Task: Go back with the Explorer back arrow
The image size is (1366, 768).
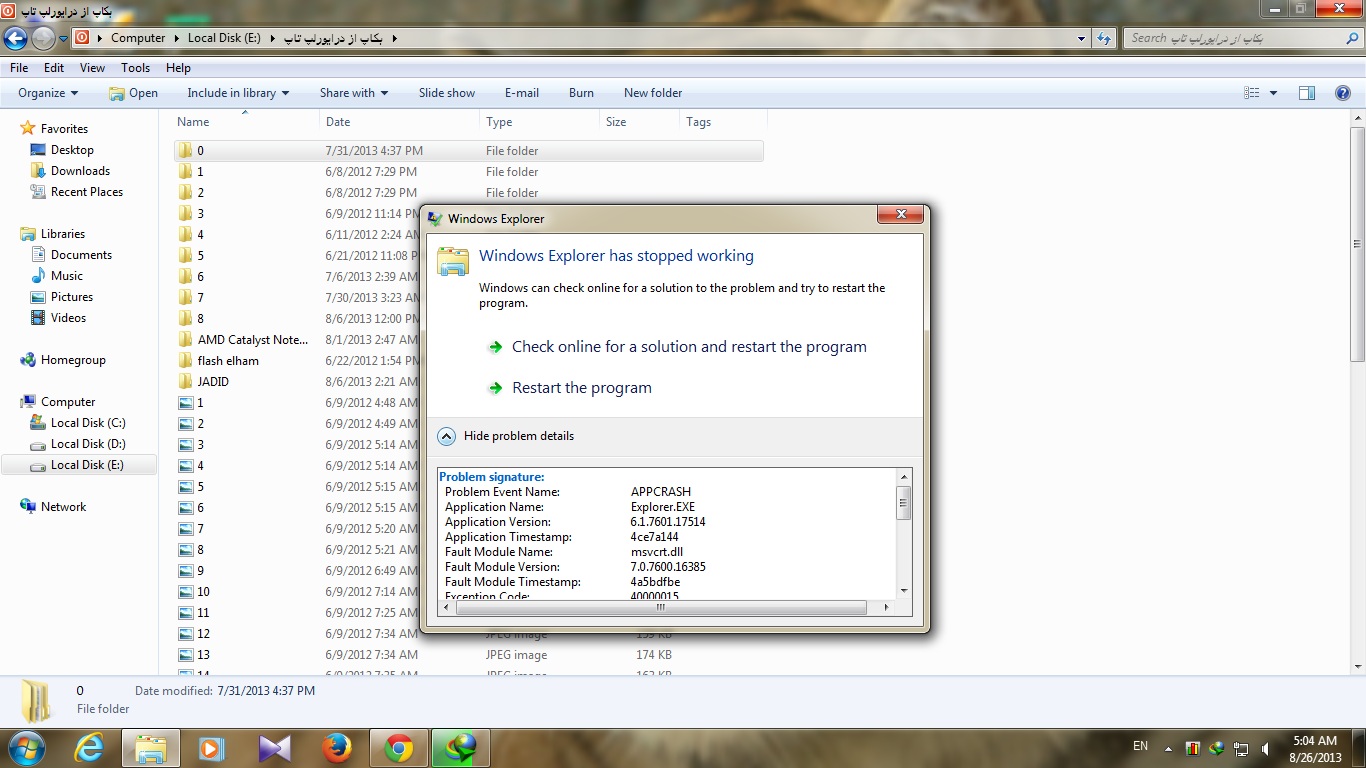Action: point(15,38)
